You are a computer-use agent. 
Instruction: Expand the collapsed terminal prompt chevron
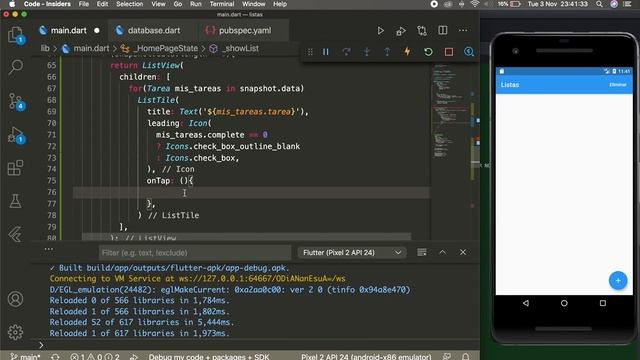[41, 345]
